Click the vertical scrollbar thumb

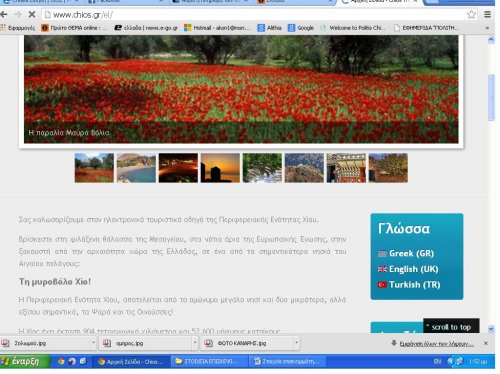tap(491, 97)
